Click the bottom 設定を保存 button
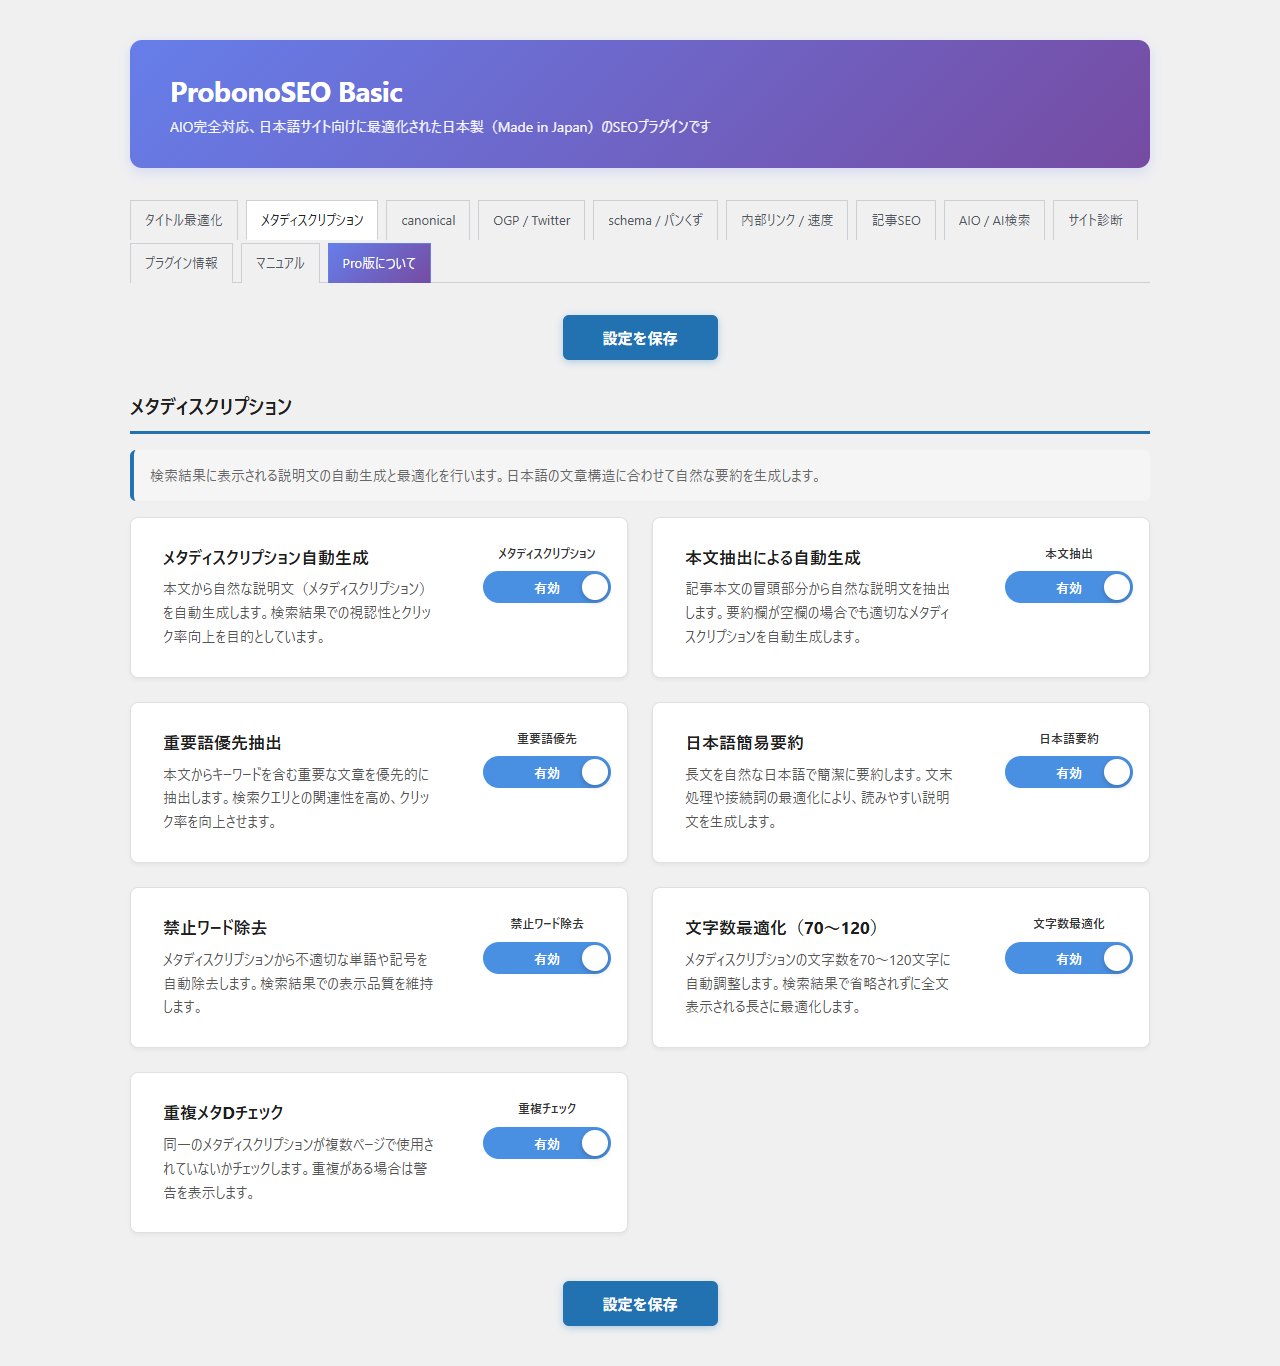The height and width of the screenshot is (1366, 1280). point(640,1304)
